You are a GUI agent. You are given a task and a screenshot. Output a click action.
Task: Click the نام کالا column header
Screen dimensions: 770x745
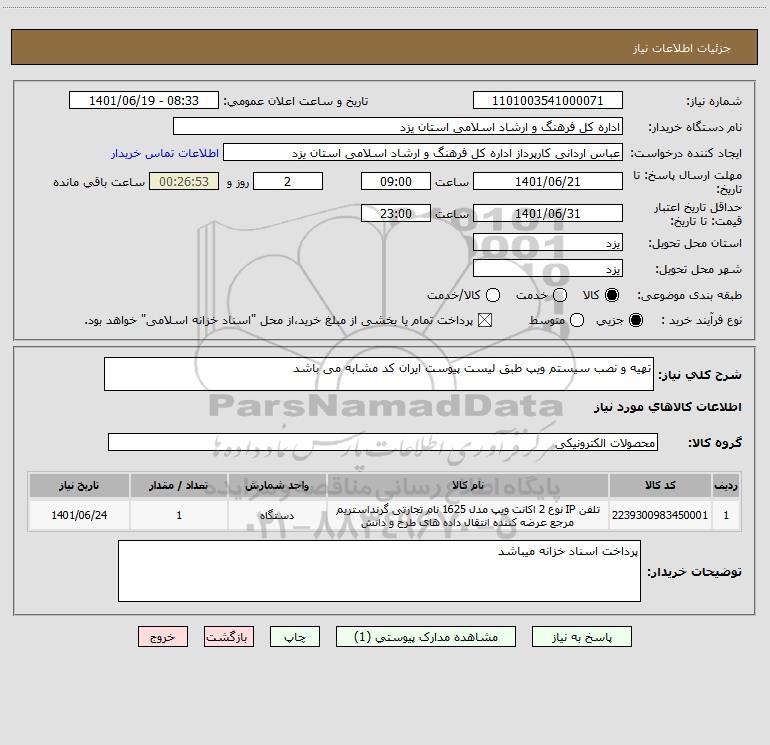(468, 485)
